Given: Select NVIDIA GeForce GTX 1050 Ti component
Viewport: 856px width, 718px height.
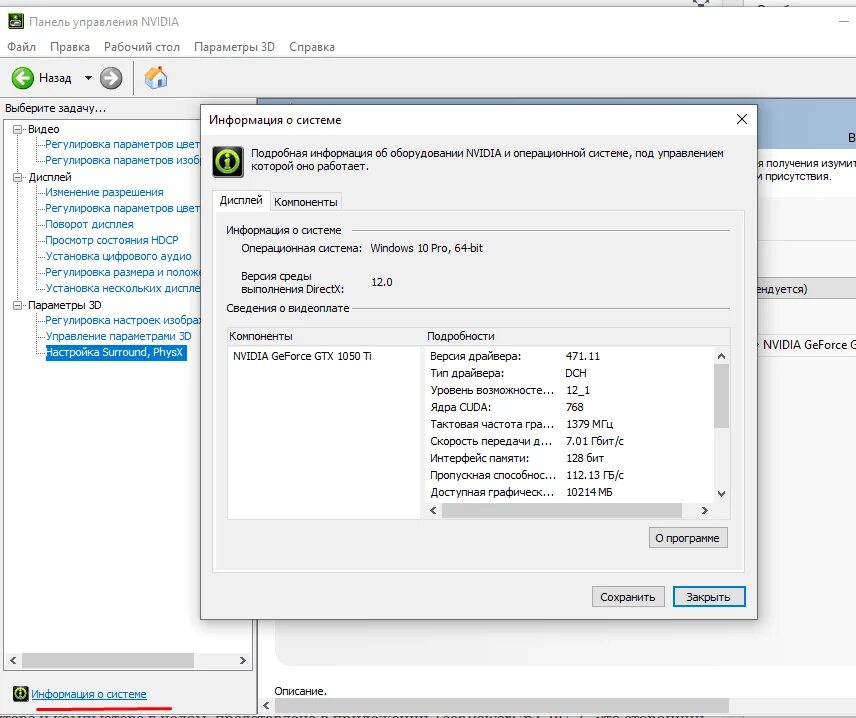Looking at the screenshot, I should [x=302, y=356].
